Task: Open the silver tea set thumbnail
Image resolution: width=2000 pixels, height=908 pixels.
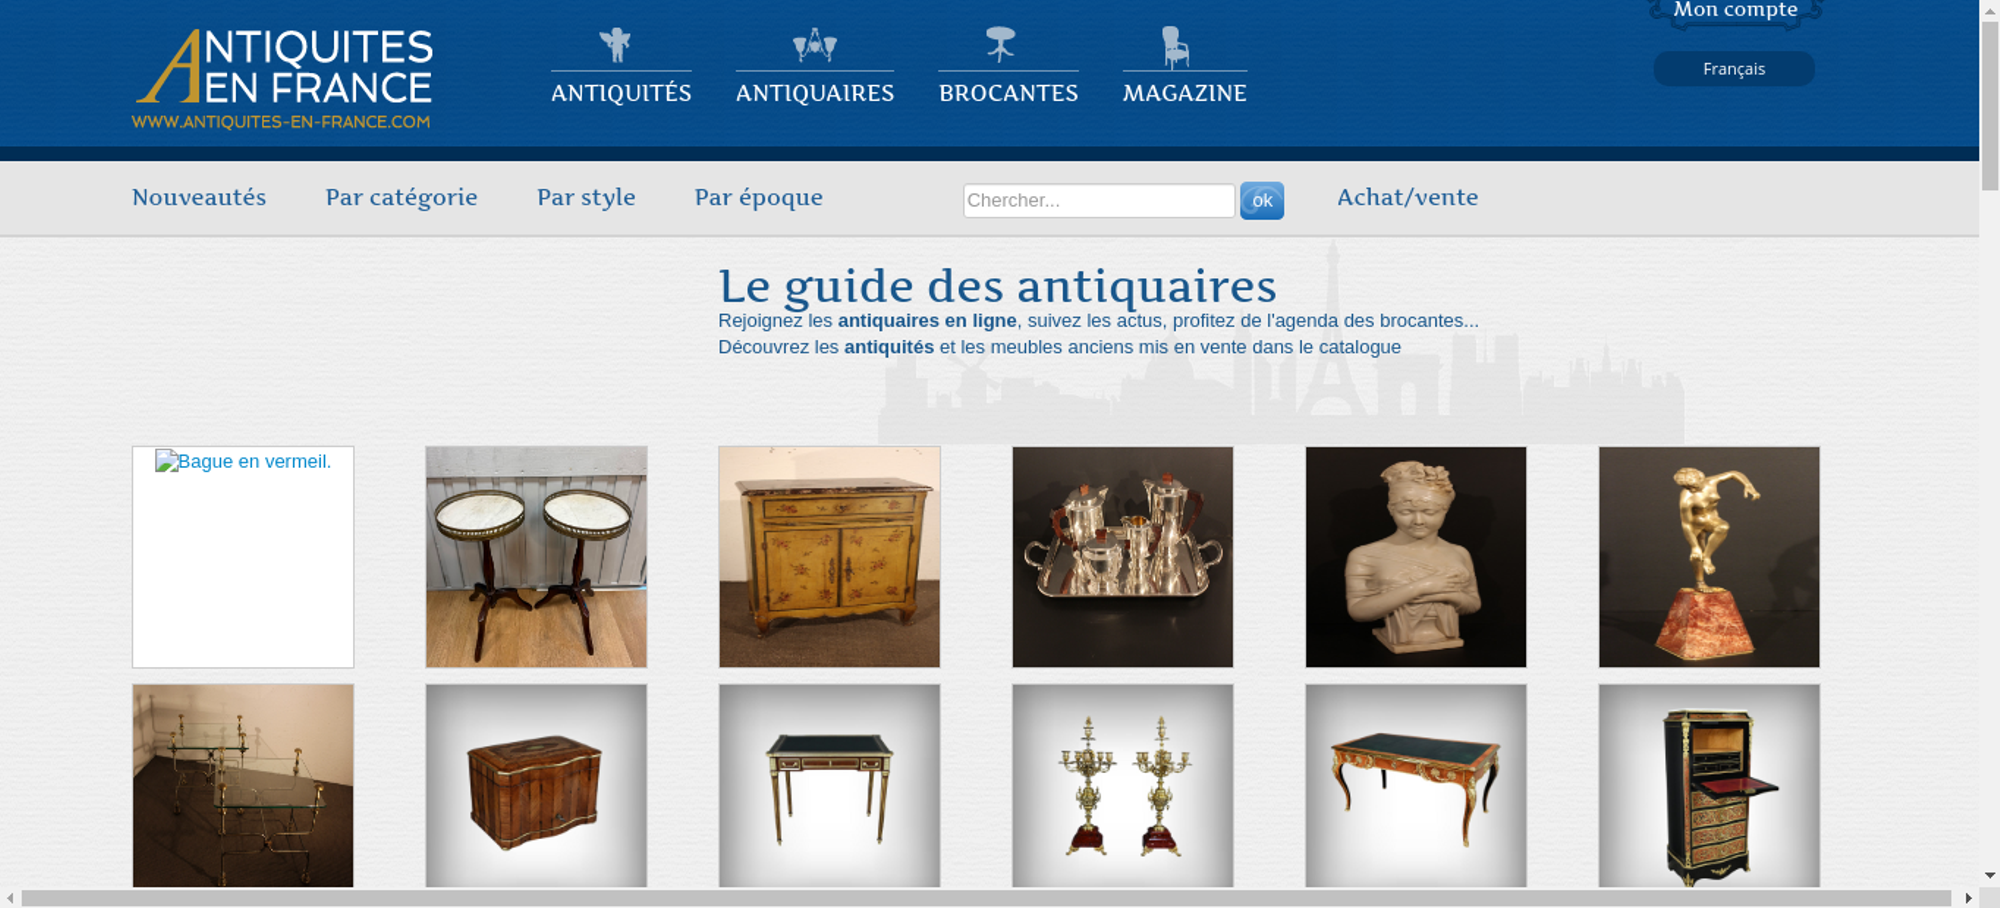Action: [1122, 557]
